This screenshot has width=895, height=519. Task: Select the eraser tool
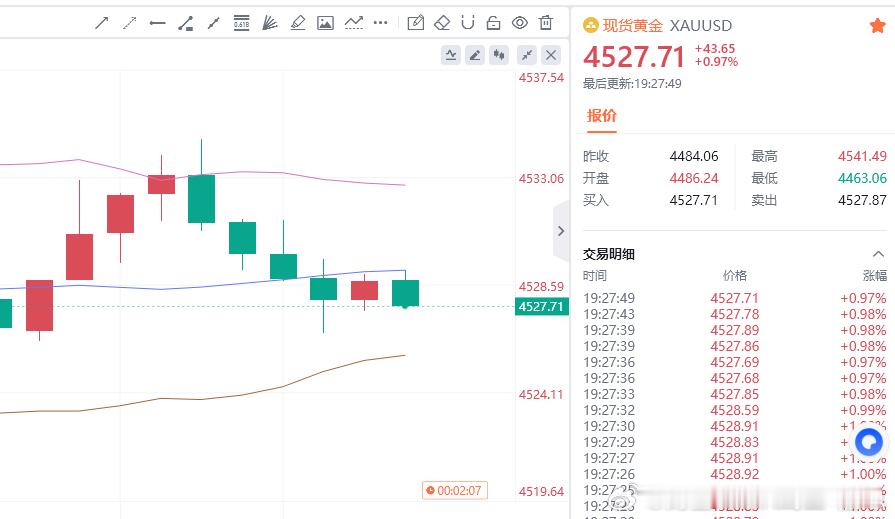coord(442,23)
